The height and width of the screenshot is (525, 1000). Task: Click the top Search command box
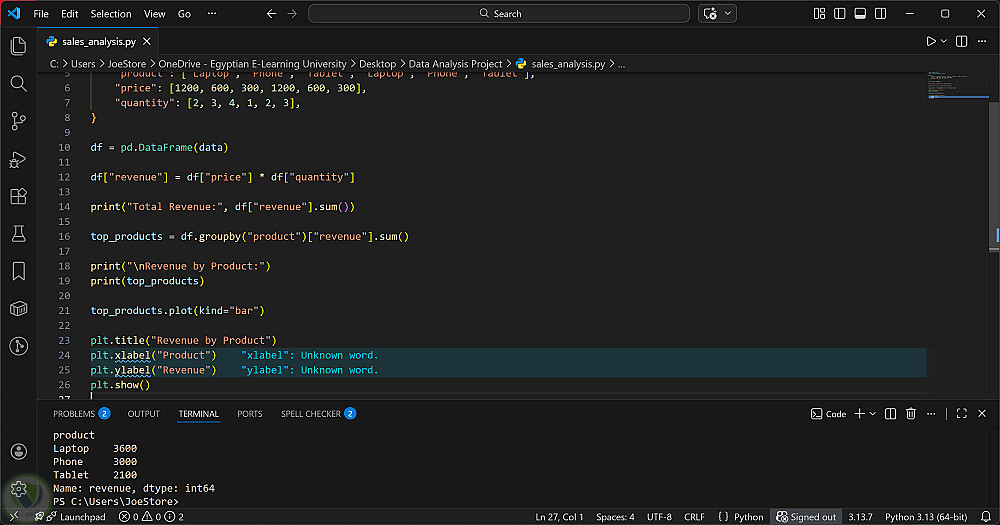[499, 14]
